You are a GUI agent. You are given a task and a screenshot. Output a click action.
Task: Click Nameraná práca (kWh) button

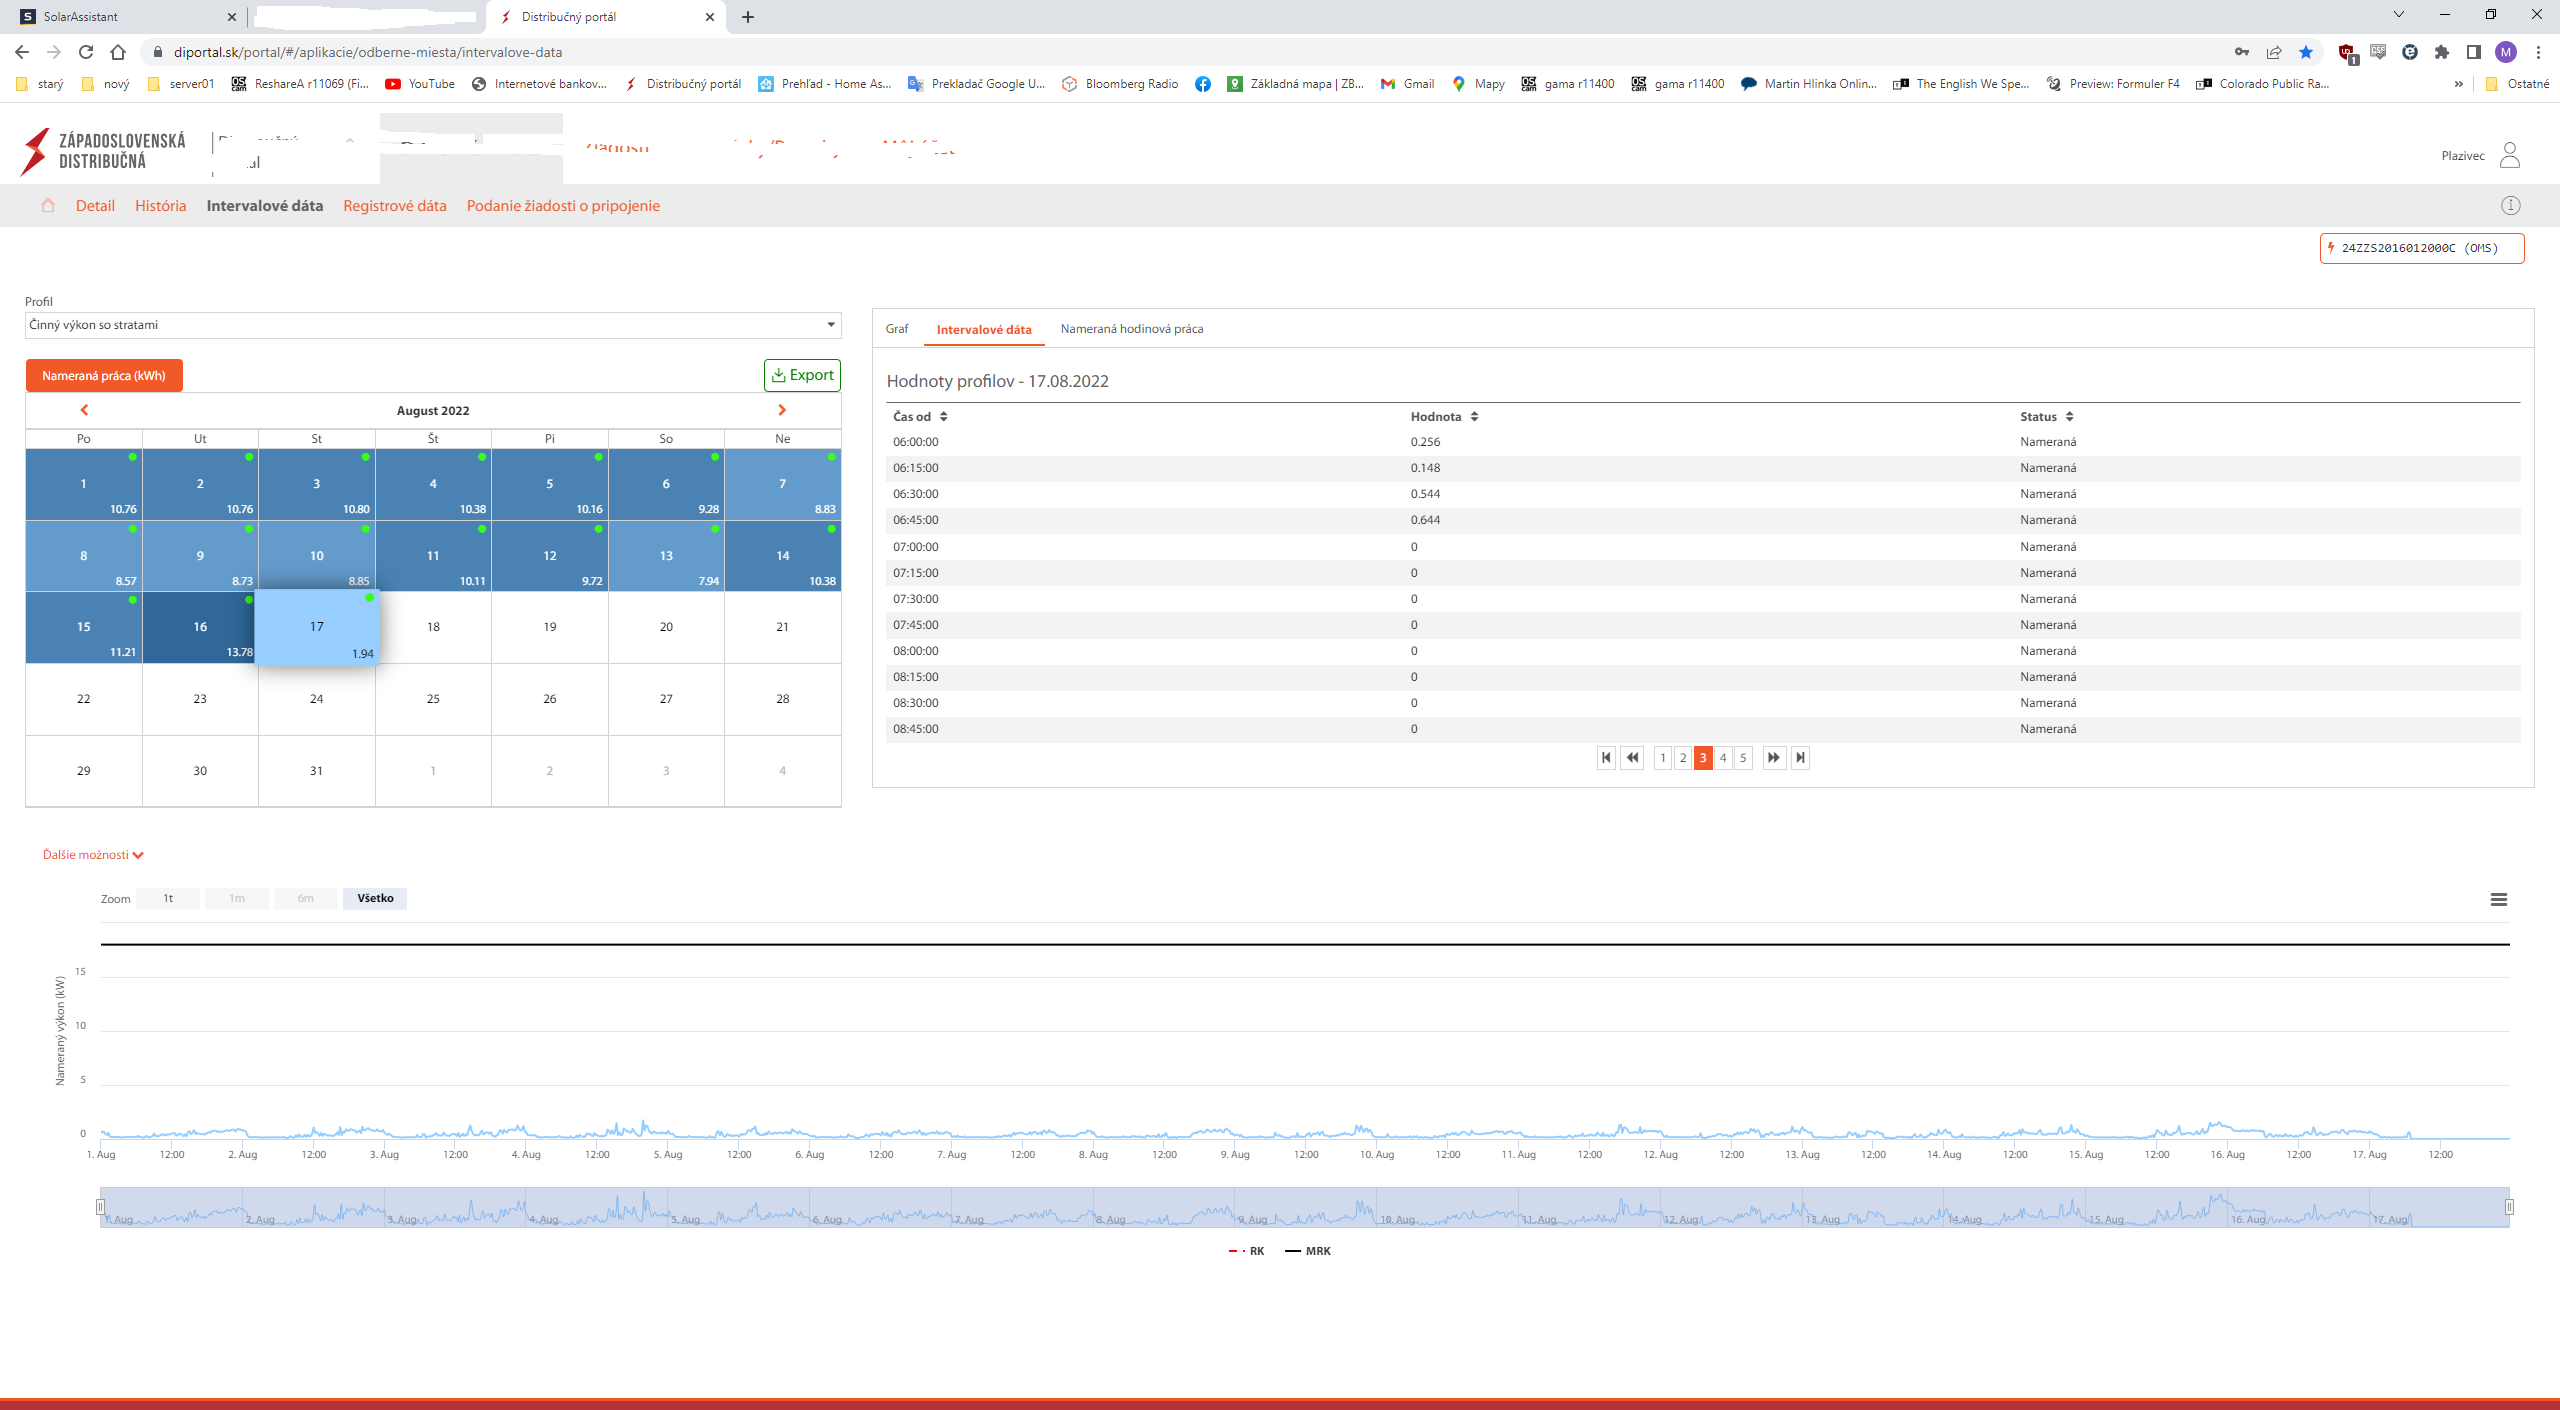coord(104,375)
